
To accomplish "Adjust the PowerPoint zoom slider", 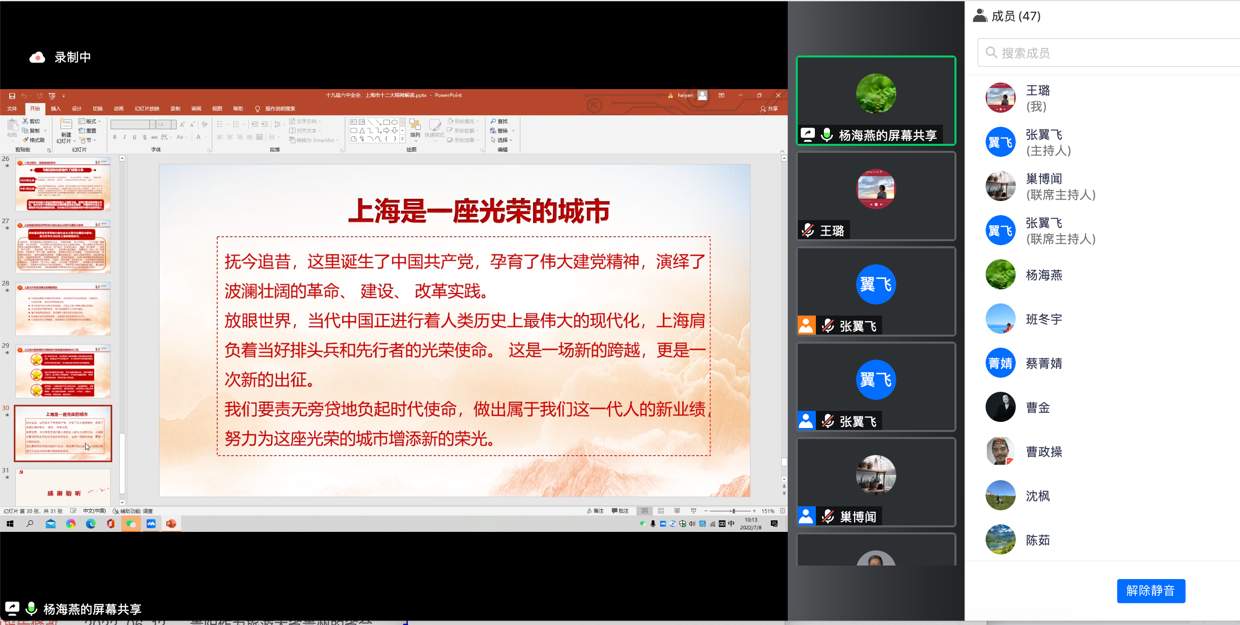I will pyautogui.click(x=732, y=511).
